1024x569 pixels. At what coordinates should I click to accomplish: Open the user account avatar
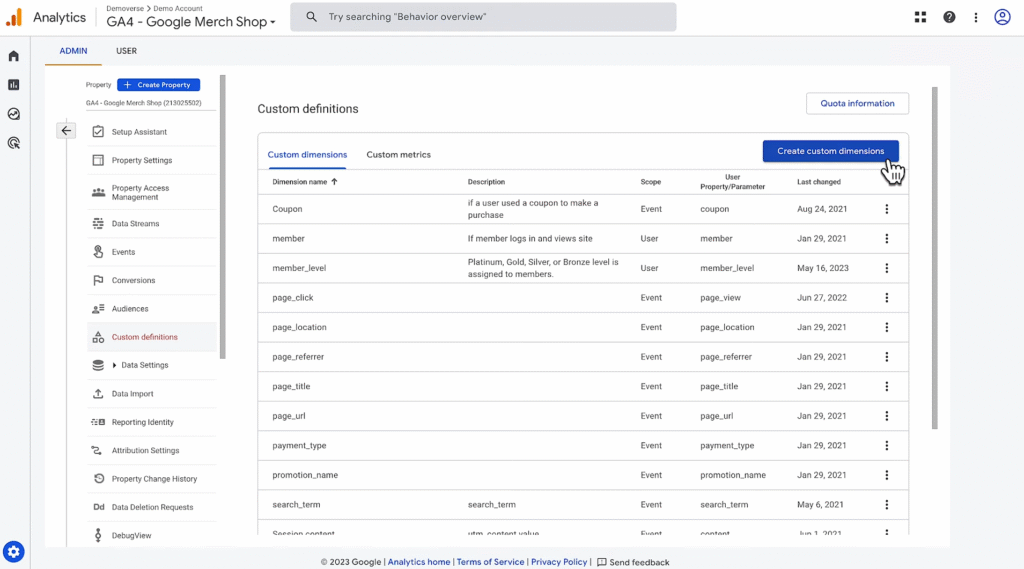point(1002,17)
